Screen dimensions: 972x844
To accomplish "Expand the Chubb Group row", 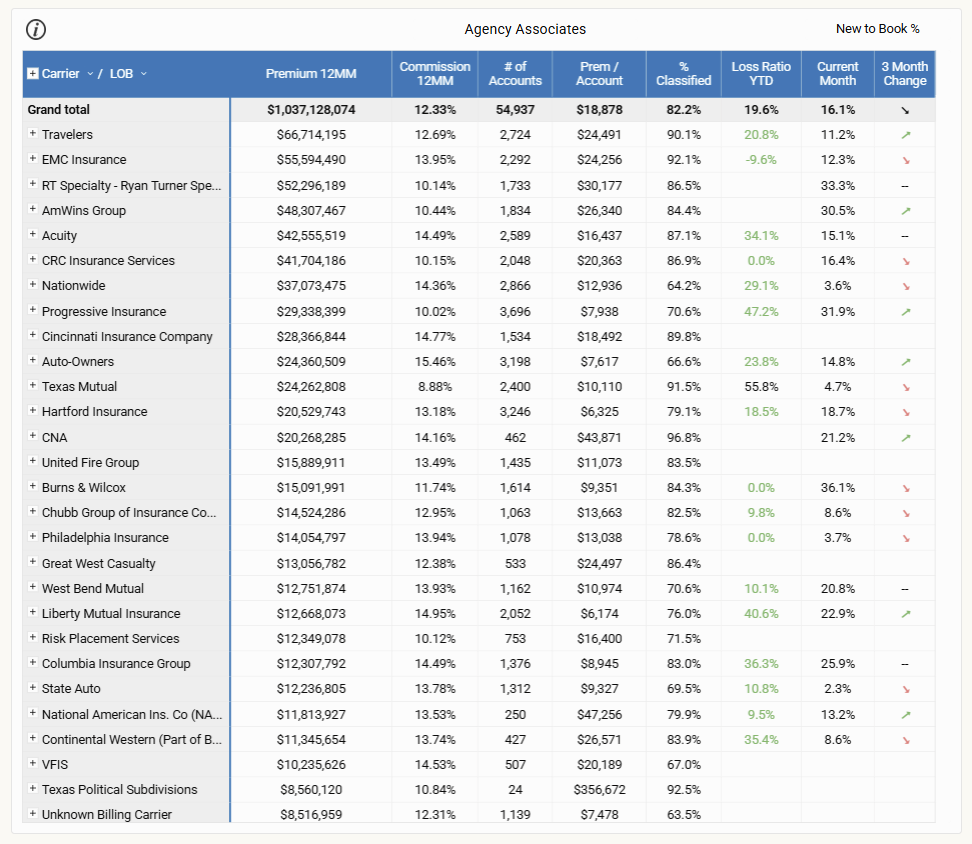I will pyautogui.click(x=32, y=512).
